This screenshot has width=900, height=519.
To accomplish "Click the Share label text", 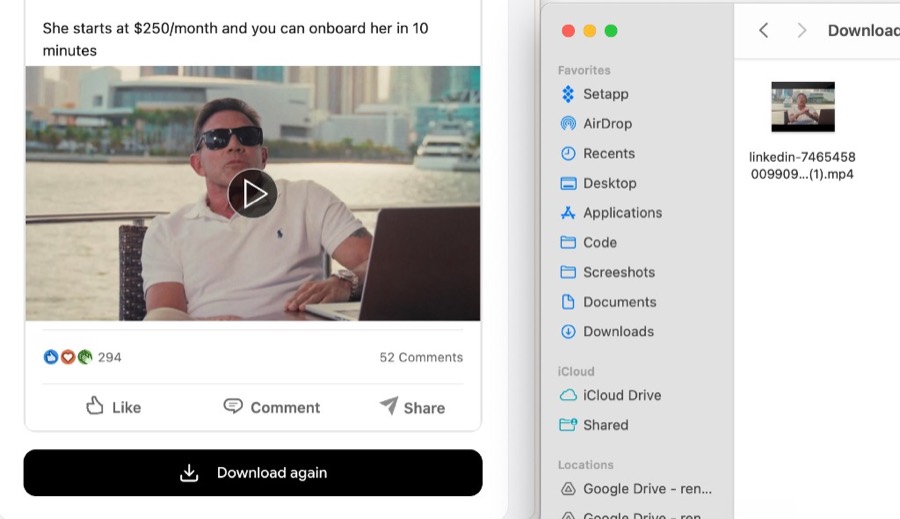I will tap(424, 408).
